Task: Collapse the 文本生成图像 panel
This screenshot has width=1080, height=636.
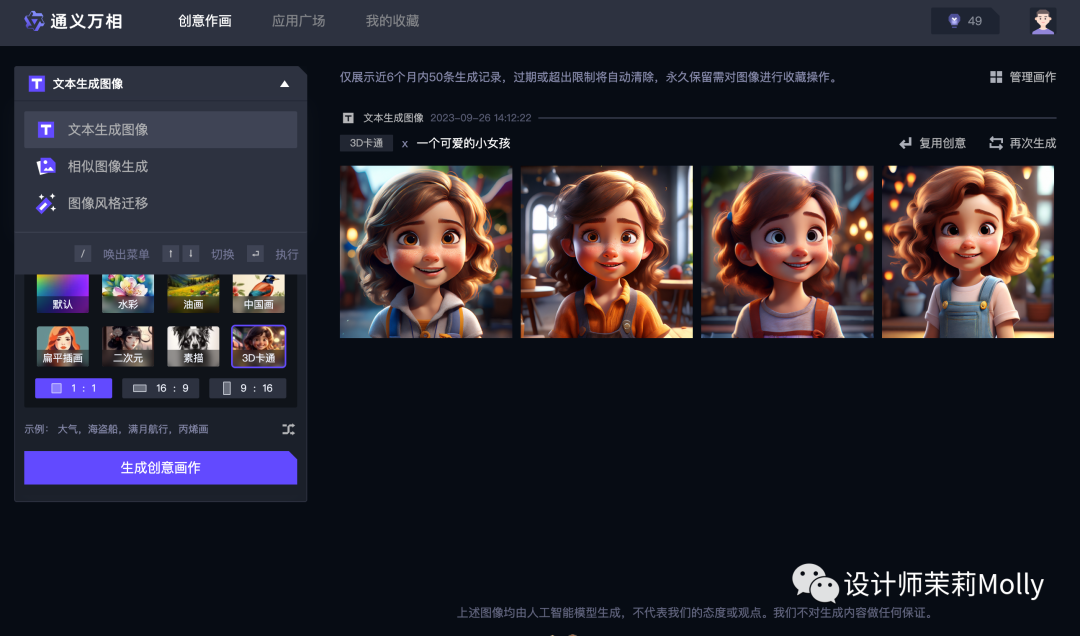Action: coord(285,83)
